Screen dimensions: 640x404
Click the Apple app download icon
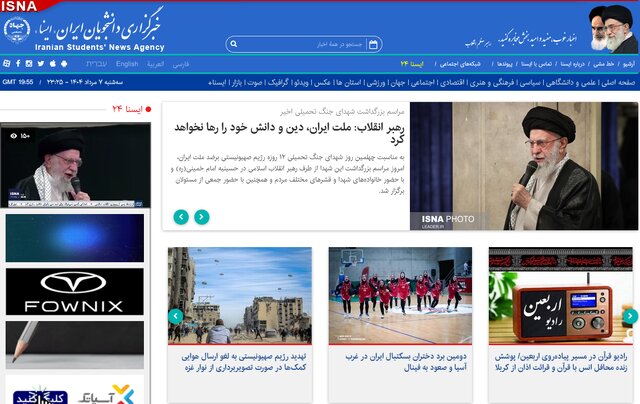[53, 64]
